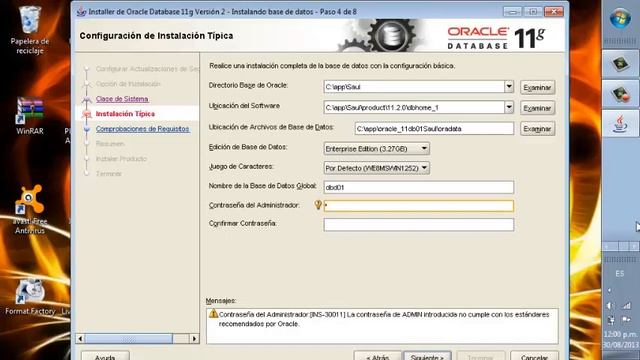Open the Directorio Base de Oracle dropdown
640x360 pixels.
[x=509, y=87]
